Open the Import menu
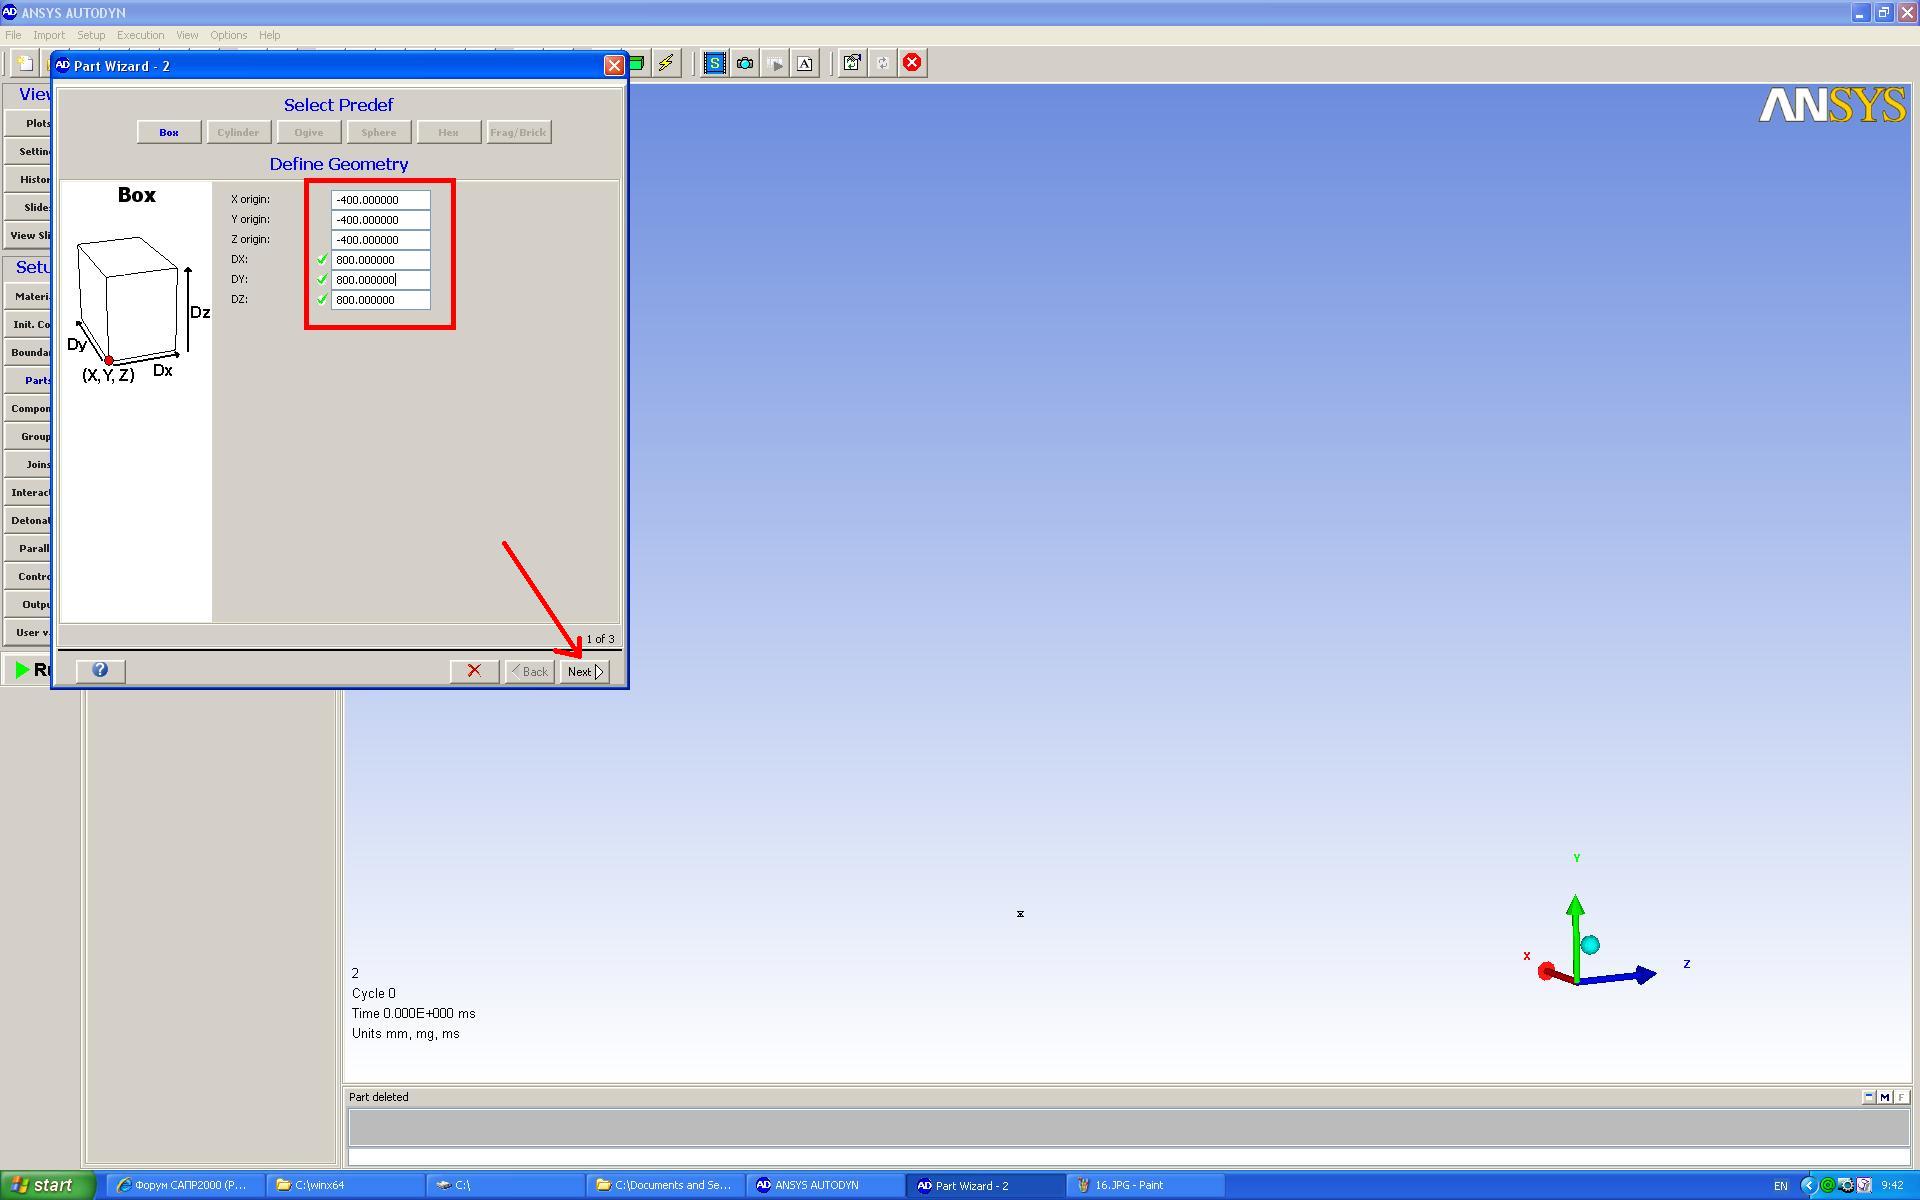Viewport: 1920px width, 1200px height. (x=49, y=35)
